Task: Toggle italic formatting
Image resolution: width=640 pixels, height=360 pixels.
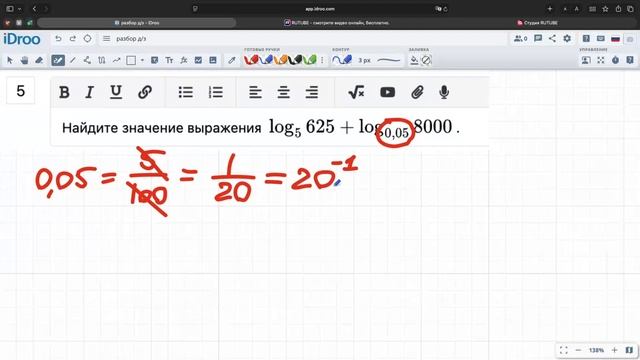Action: (89, 92)
